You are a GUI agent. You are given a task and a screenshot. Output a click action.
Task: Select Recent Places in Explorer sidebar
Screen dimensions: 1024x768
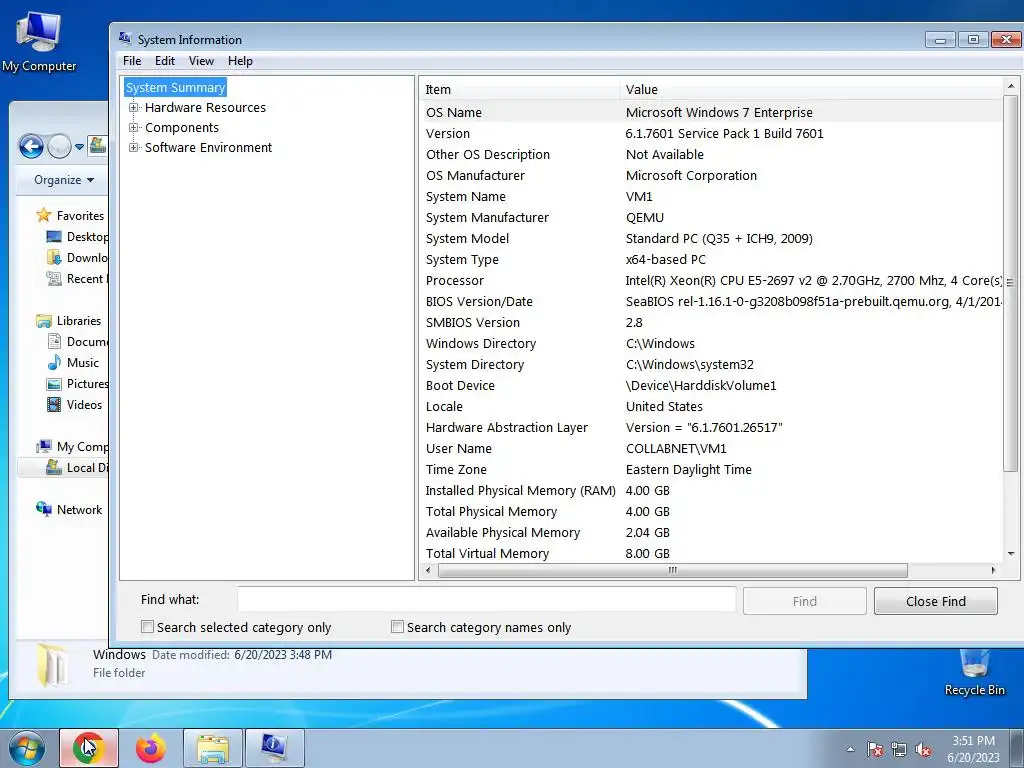coord(77,279)
